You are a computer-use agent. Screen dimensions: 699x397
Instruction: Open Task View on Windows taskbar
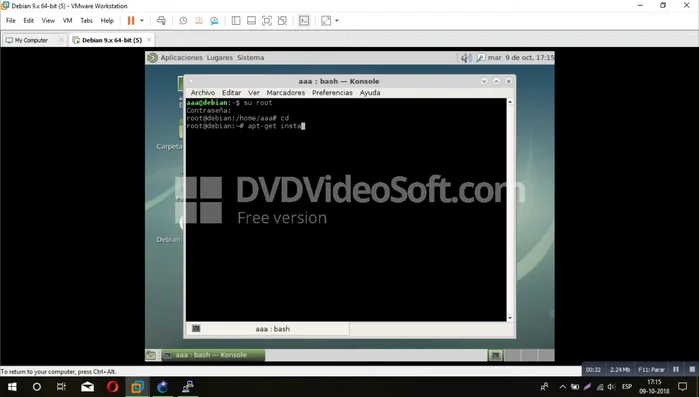pyautogui.click(x=62, y=387)
